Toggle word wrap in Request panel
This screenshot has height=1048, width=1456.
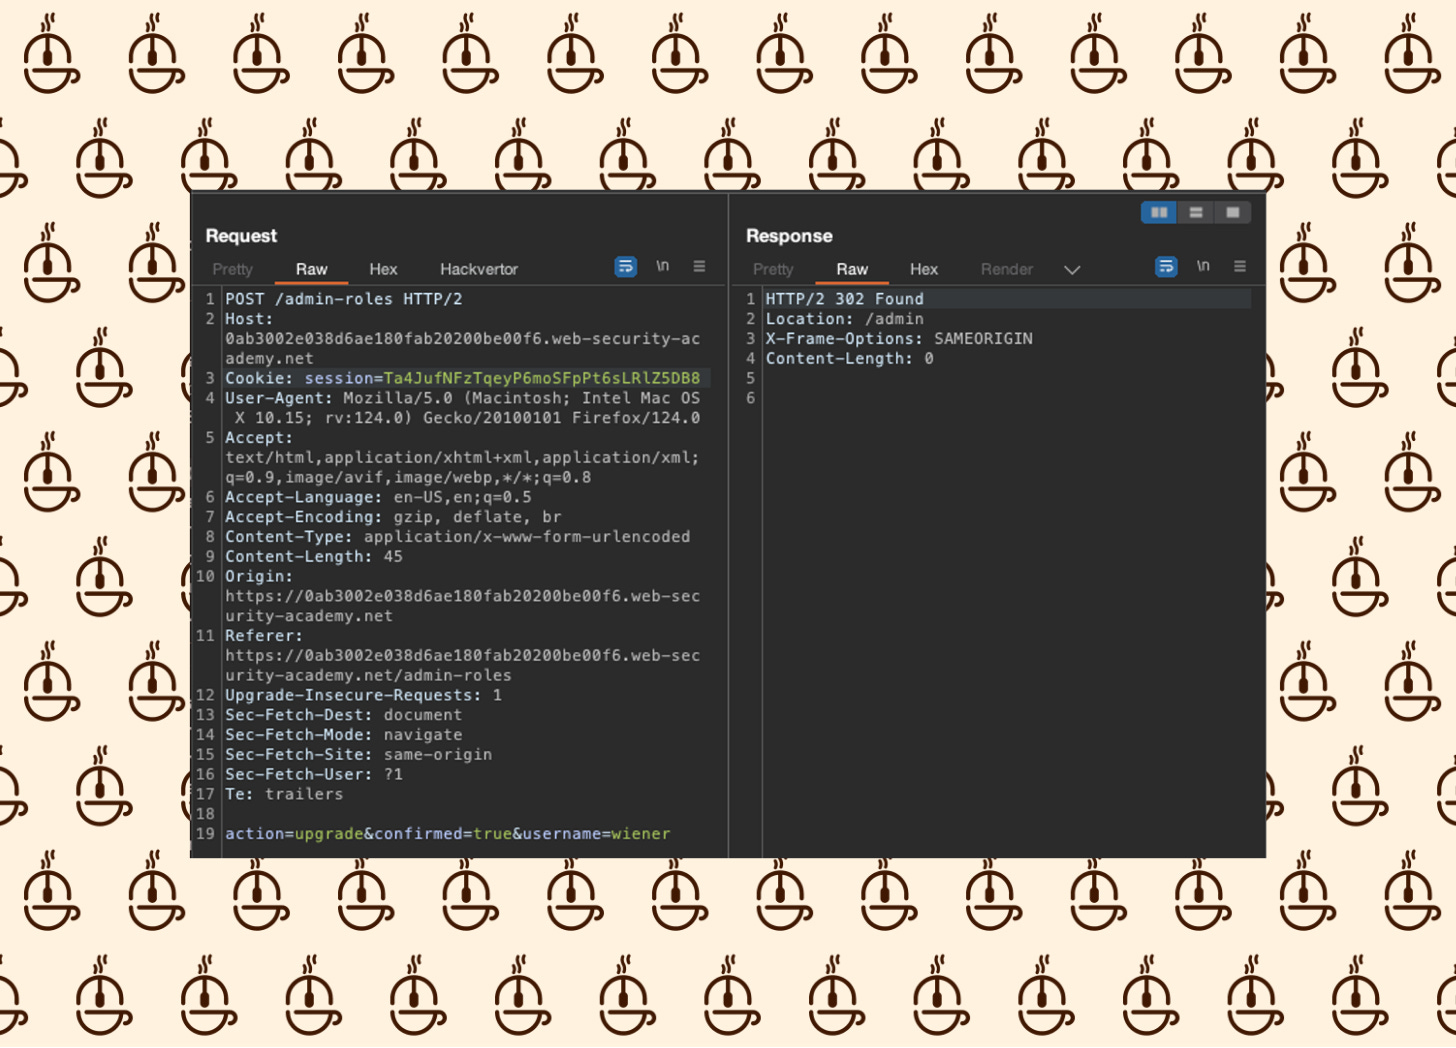pos(626,267)
